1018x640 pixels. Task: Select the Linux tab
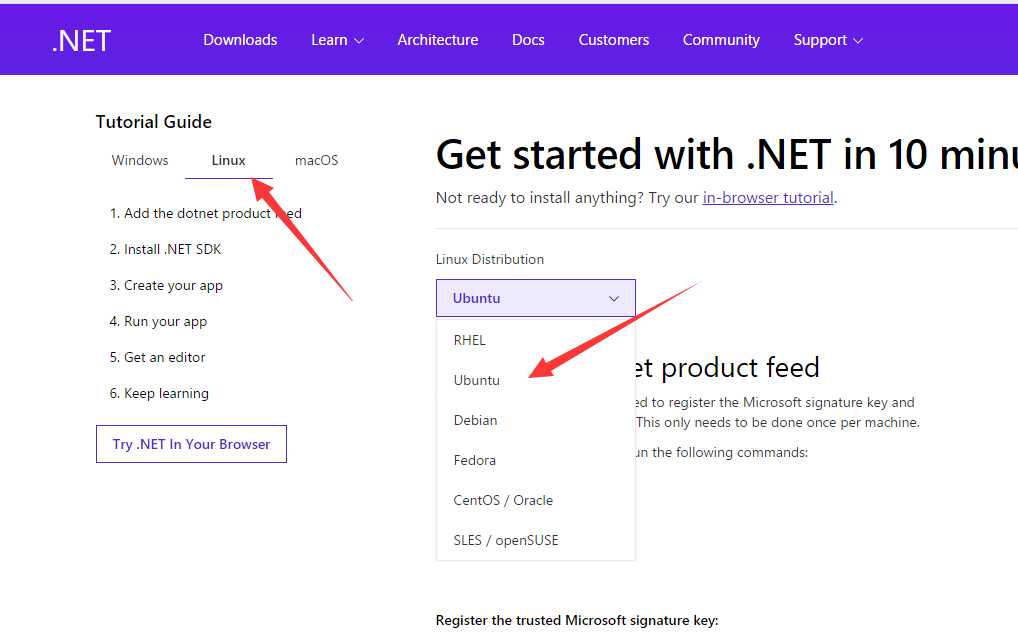[229, 160]
